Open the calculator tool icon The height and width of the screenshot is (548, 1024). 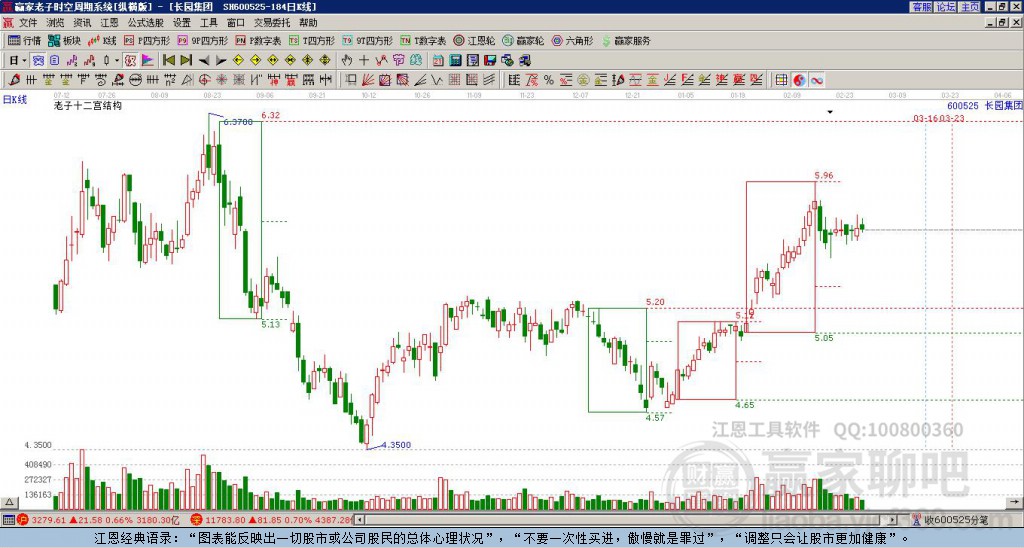click(x=455, y=61)
